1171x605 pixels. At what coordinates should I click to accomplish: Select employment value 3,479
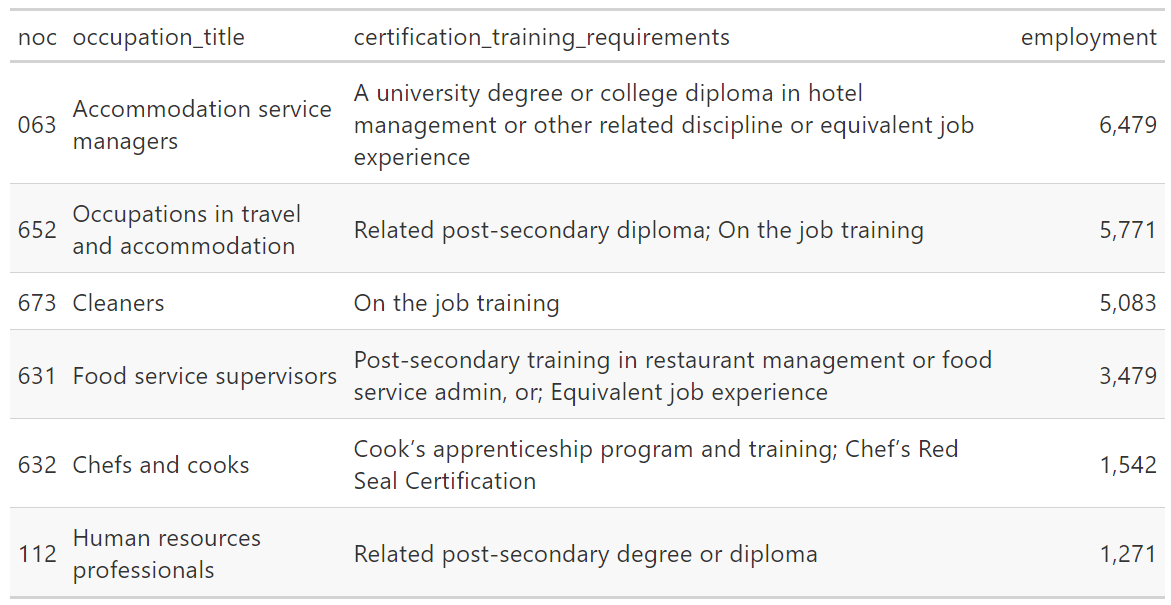tap(1127, 376)
